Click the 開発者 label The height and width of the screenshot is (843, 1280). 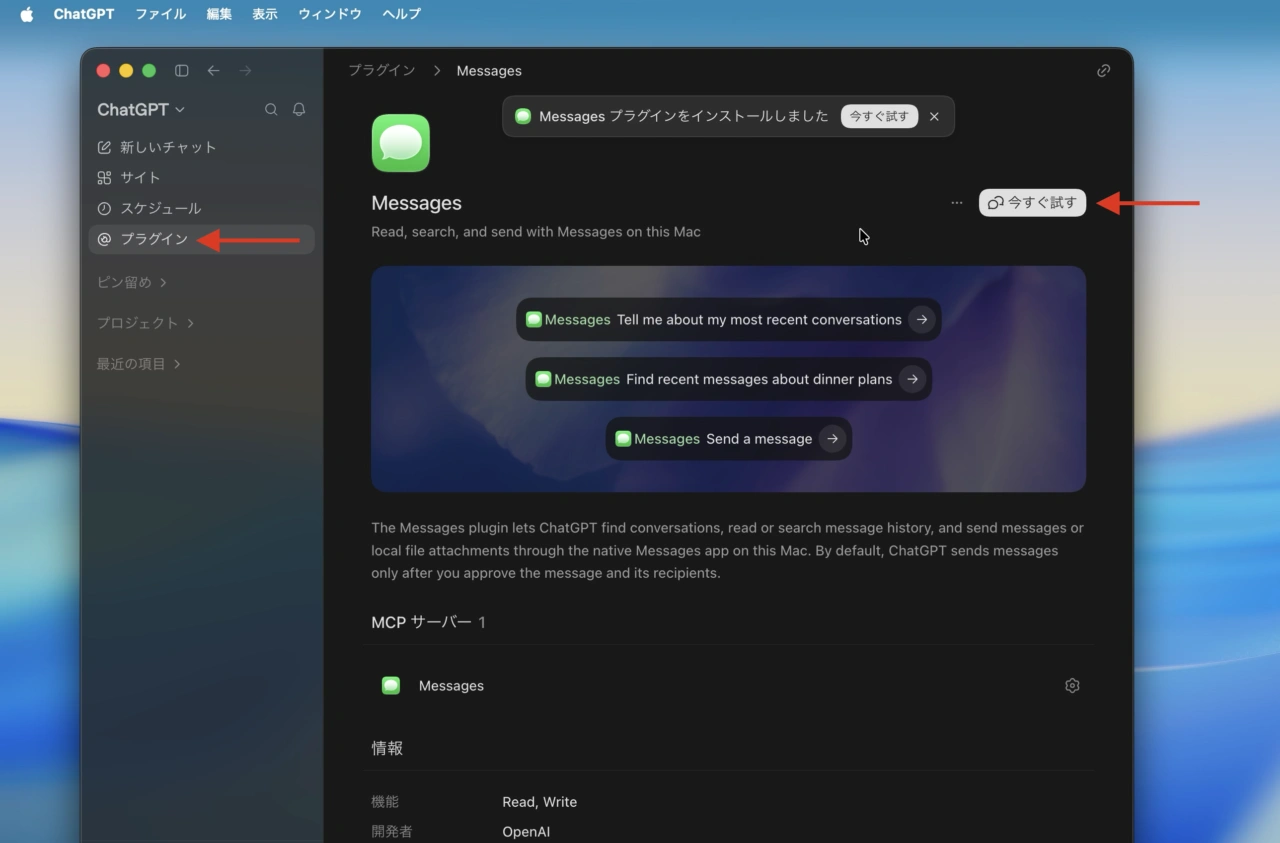pos(391,832)
